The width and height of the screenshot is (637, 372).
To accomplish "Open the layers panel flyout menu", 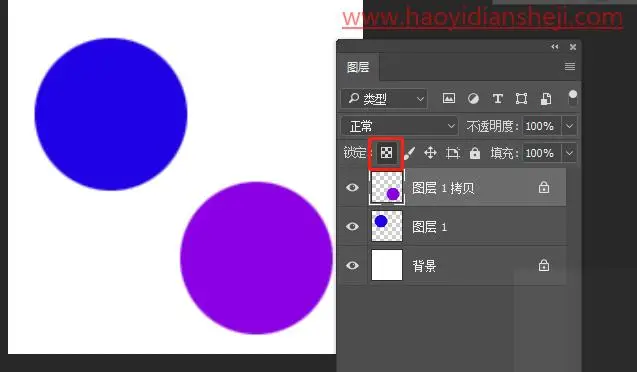I will coord(570,66).
